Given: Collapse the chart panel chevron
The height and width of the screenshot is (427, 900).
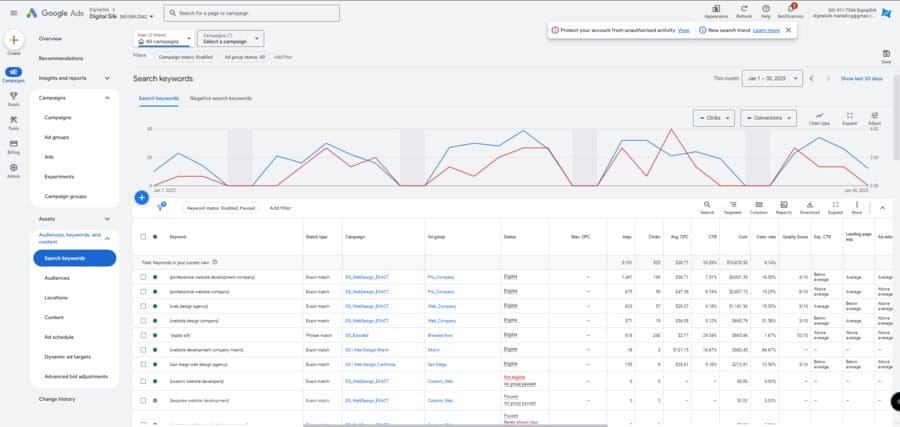Looking at the screenshot, I should (x=882, y=208).
